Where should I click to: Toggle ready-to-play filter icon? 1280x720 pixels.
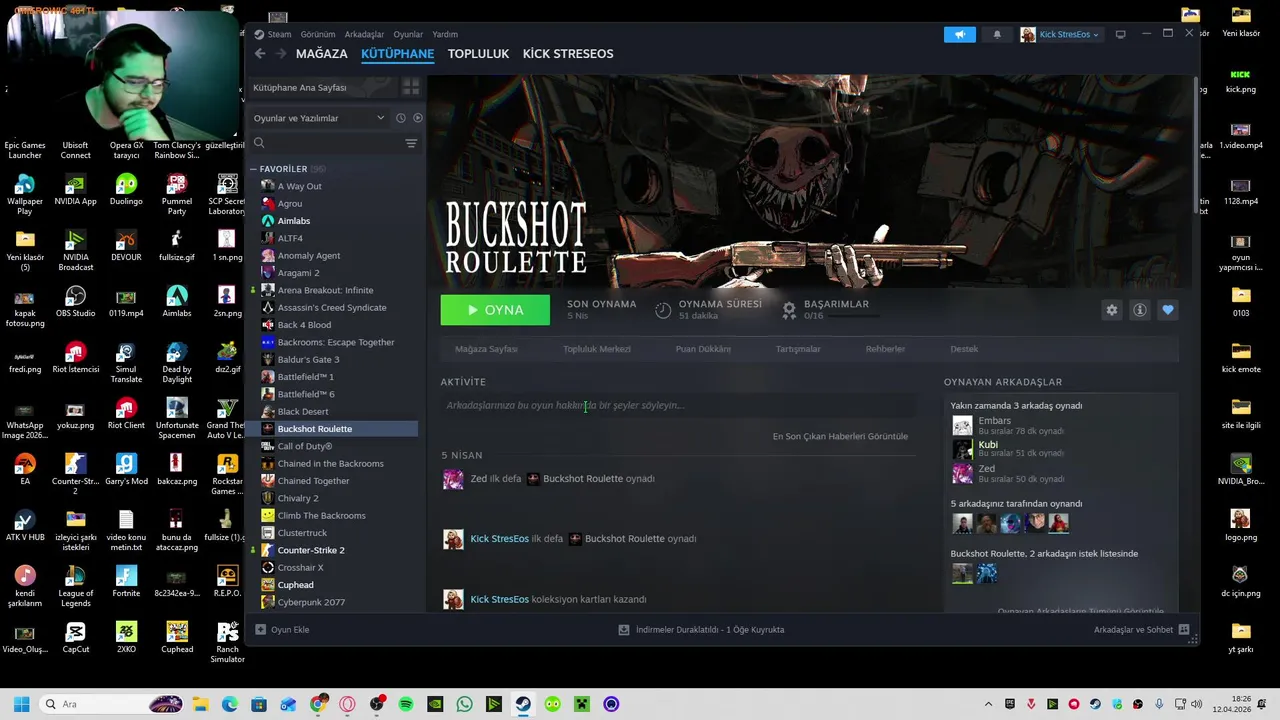pos(417,118)
